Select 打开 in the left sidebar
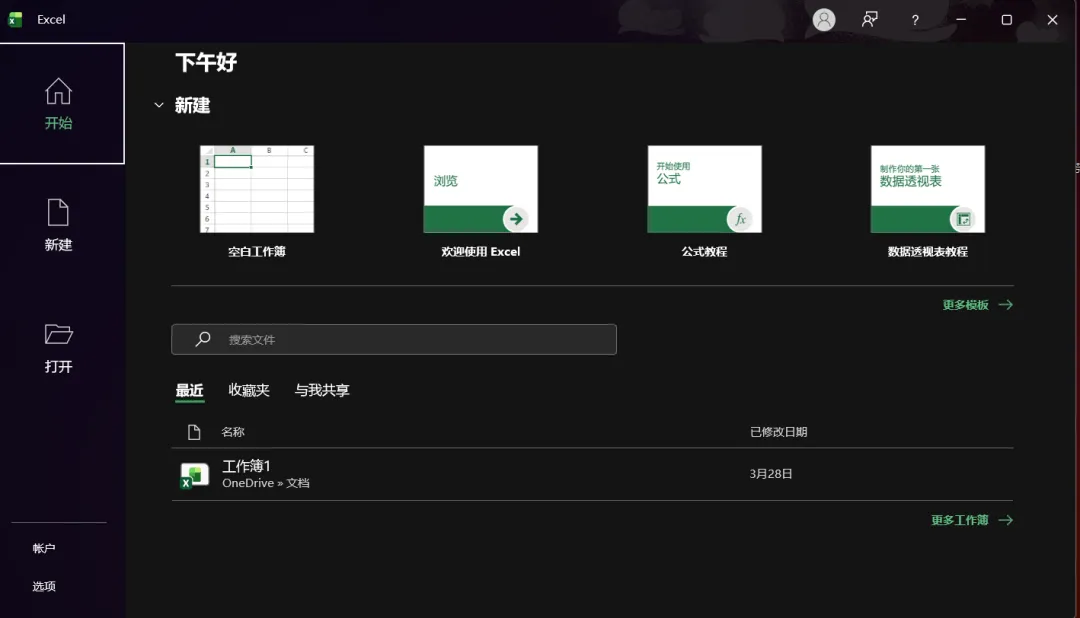Image resolution: width=1080 pixels, height=618 pixels. point(59,348)
